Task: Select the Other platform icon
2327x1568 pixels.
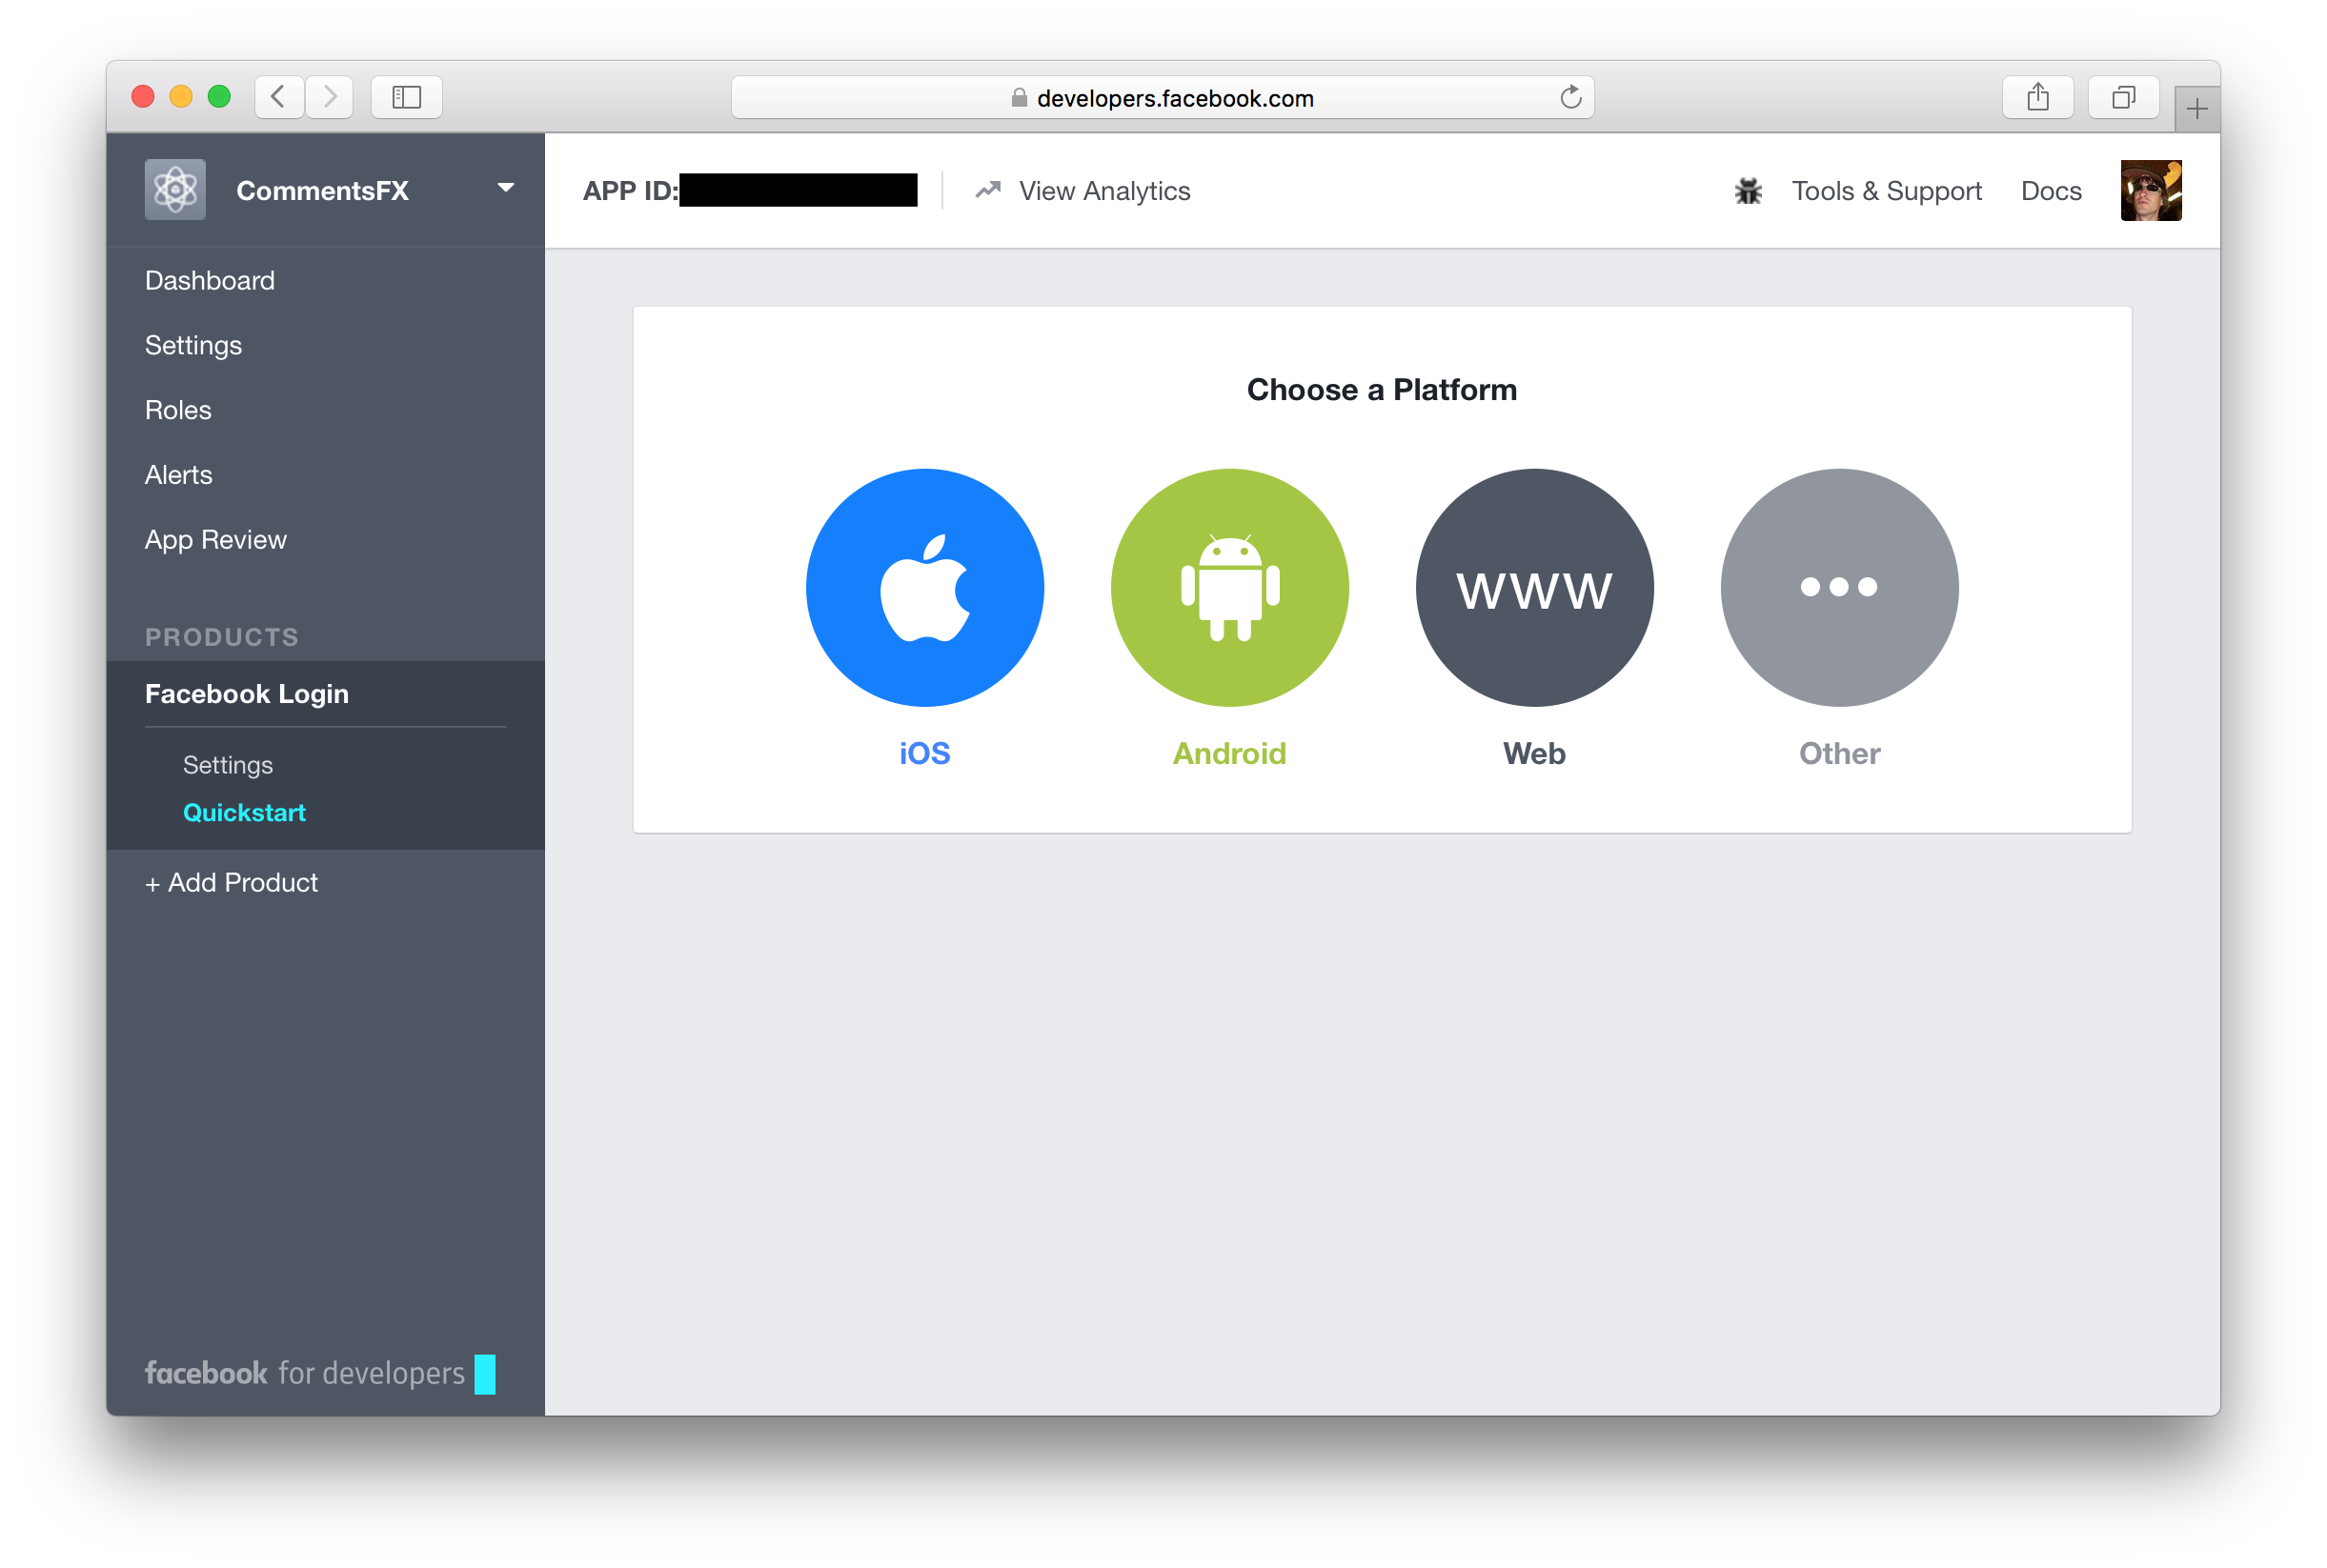Action: tap(1839, 586)
